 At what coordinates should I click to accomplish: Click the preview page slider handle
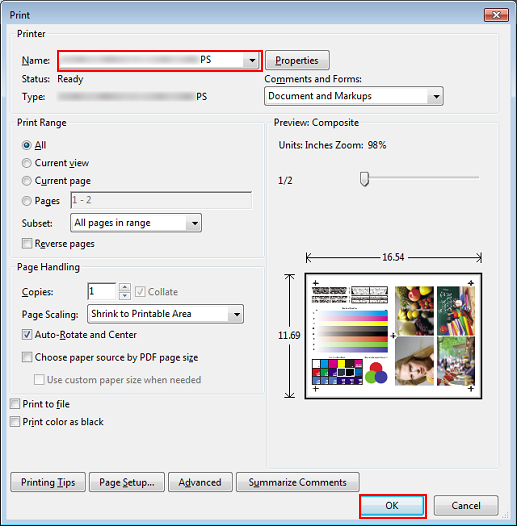[x=364, y=179]
